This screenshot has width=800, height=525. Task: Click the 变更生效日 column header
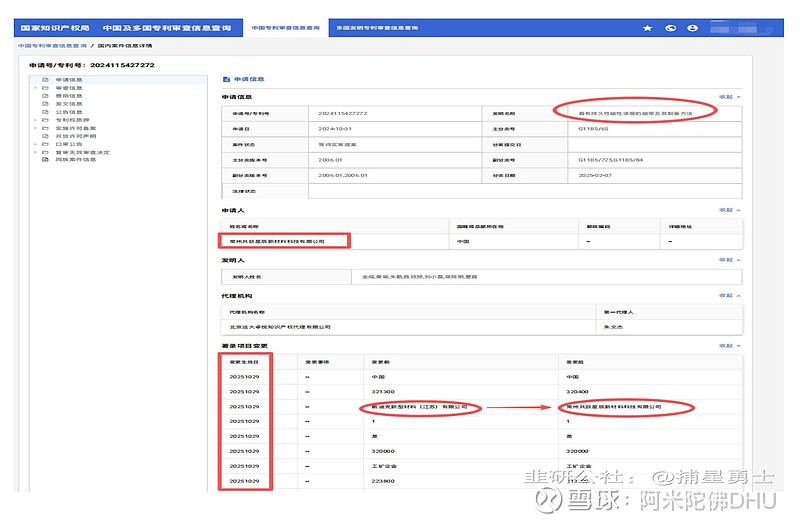point(244,362)
